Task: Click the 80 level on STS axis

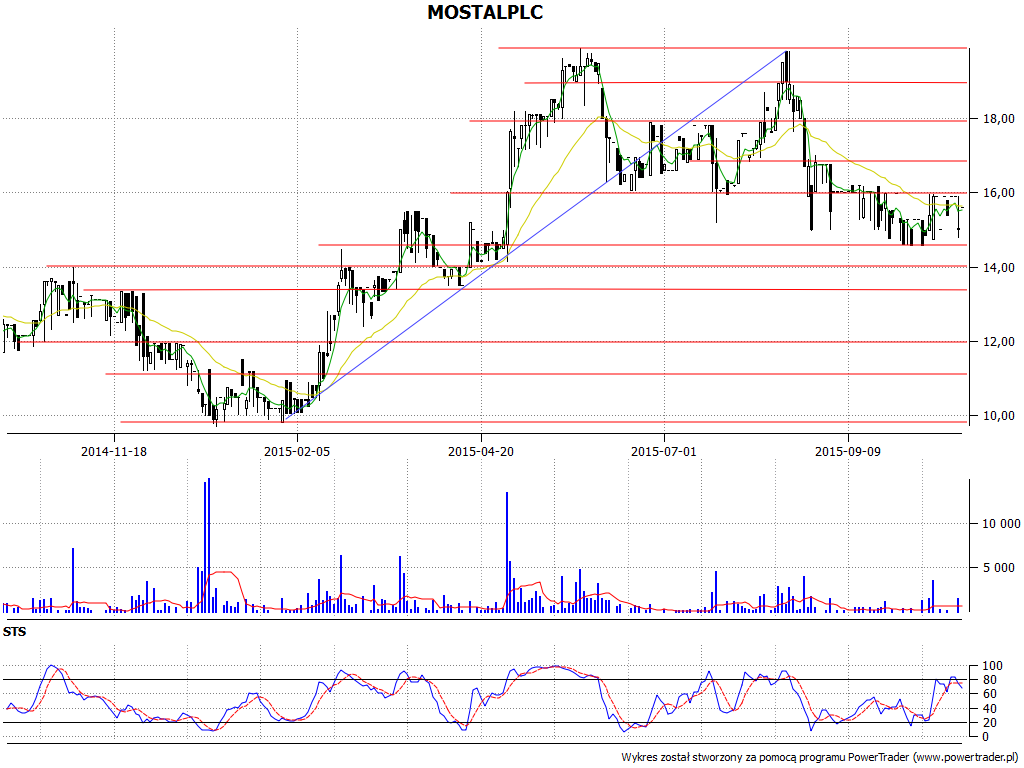Action: pos(989,680)
